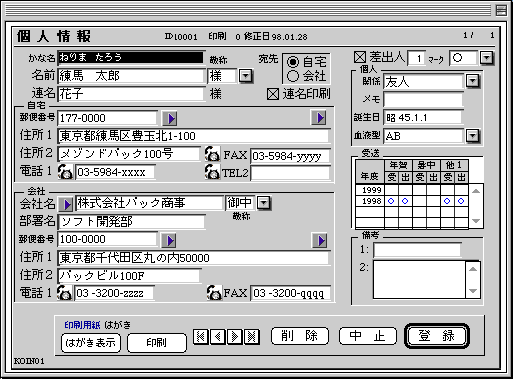
Task: Click the 名前 field 練馬 太郎
Action: [131, 76]
